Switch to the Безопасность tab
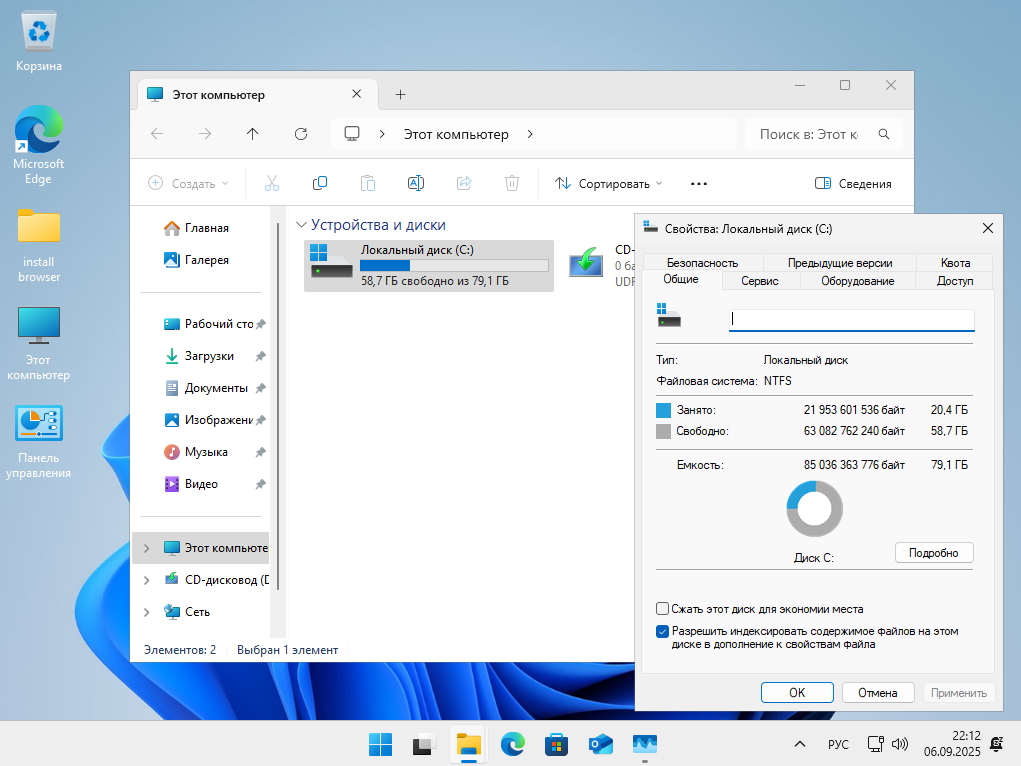The width and height of the screenshot is (1021, 766). (x=702, y=263)
